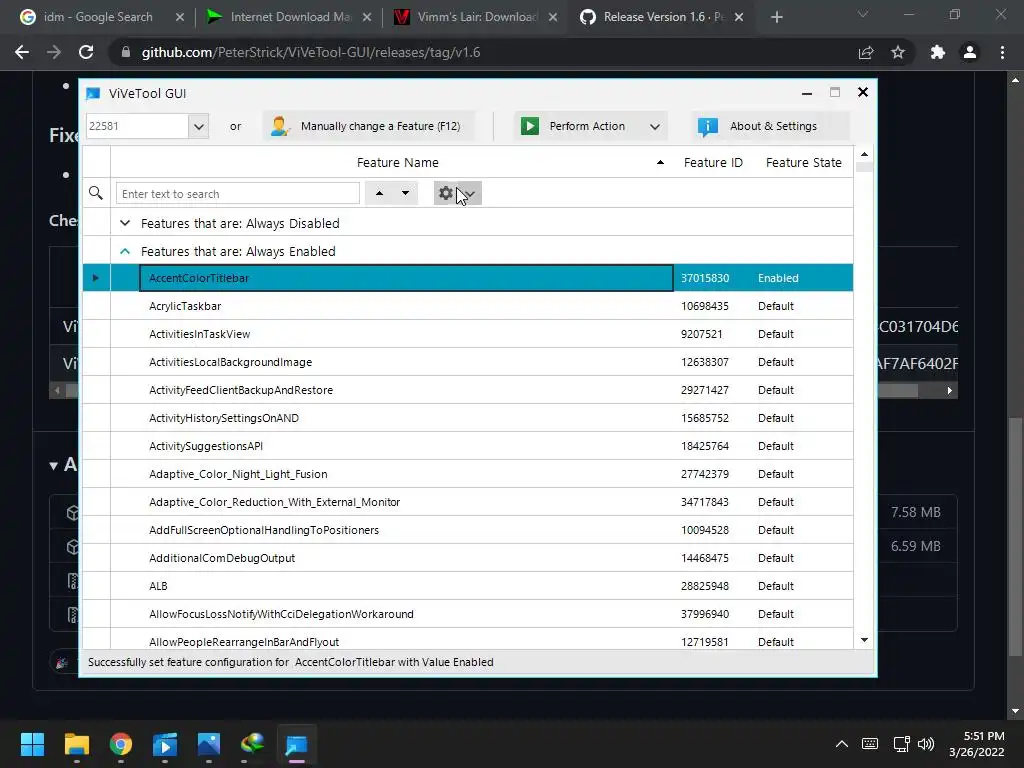Click Manually change a Feature (F12)
The image size is (1024, 768).
[x=369, y=126]
